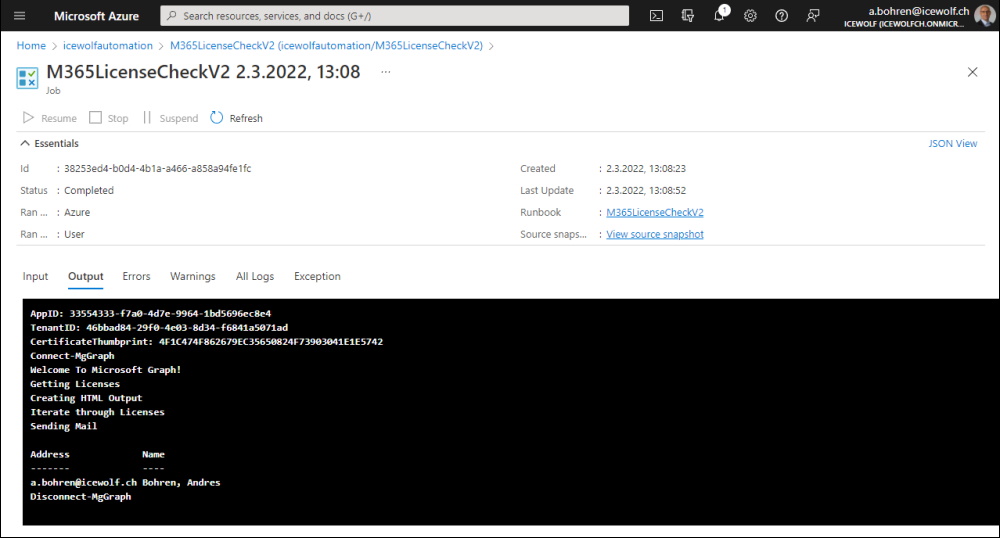Click the runbook job icon beside the title
The height and width of the screenshot is (538, 1000).
pyautogui.click(x=27, y=78)
